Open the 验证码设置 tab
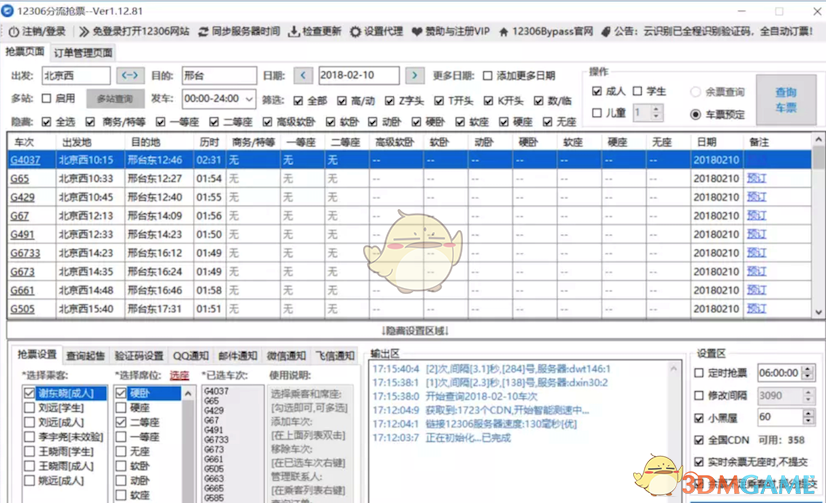826x503 pixels. coord(139,356)
